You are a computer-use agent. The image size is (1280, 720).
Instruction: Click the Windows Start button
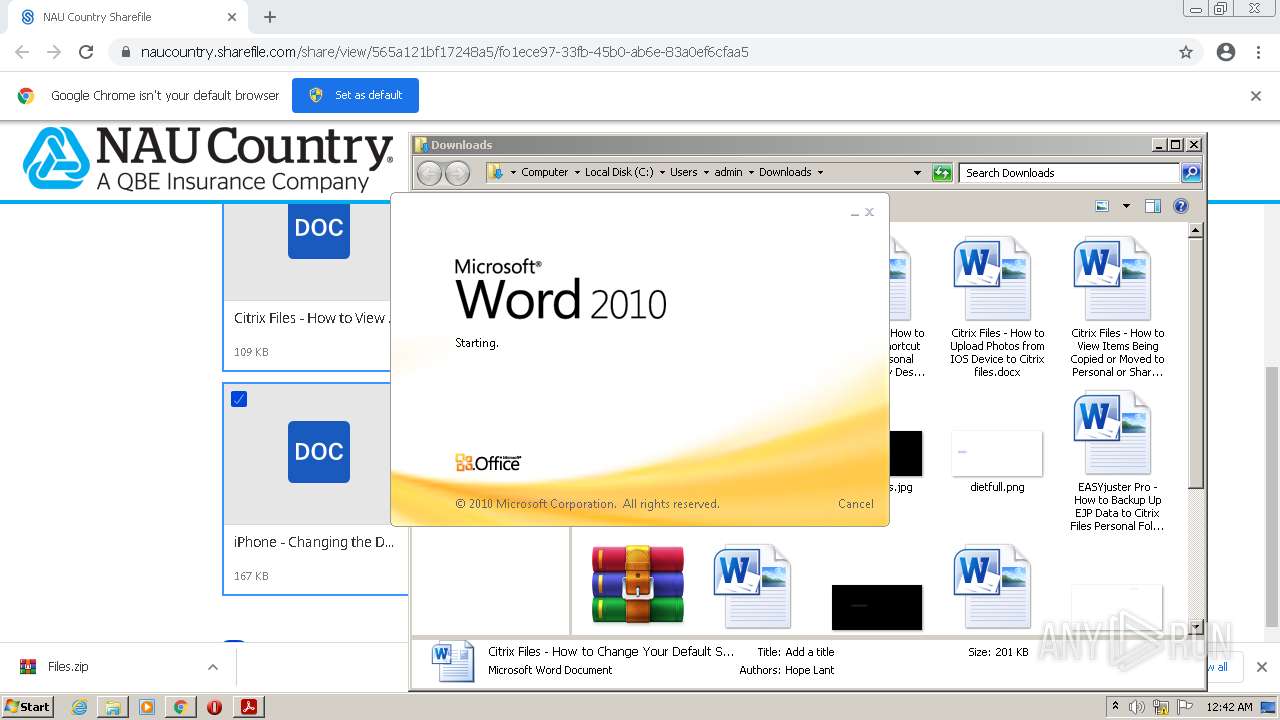pos(27,706)
